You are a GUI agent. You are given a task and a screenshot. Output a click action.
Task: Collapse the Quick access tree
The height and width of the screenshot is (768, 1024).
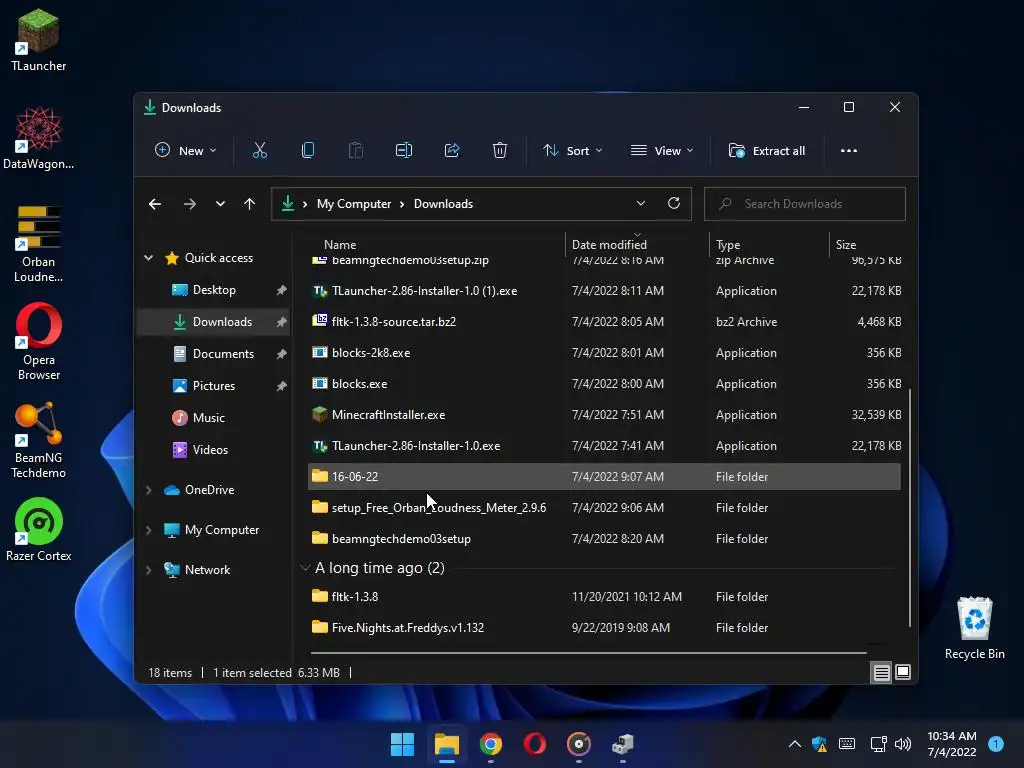point(148,258)
